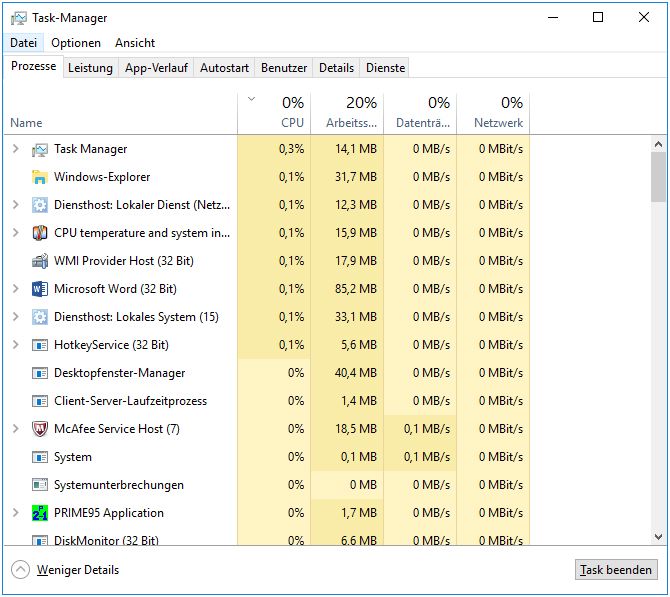Click the Weniger Details link
This screenshot has height=597, width=670.
pos(78,570)
